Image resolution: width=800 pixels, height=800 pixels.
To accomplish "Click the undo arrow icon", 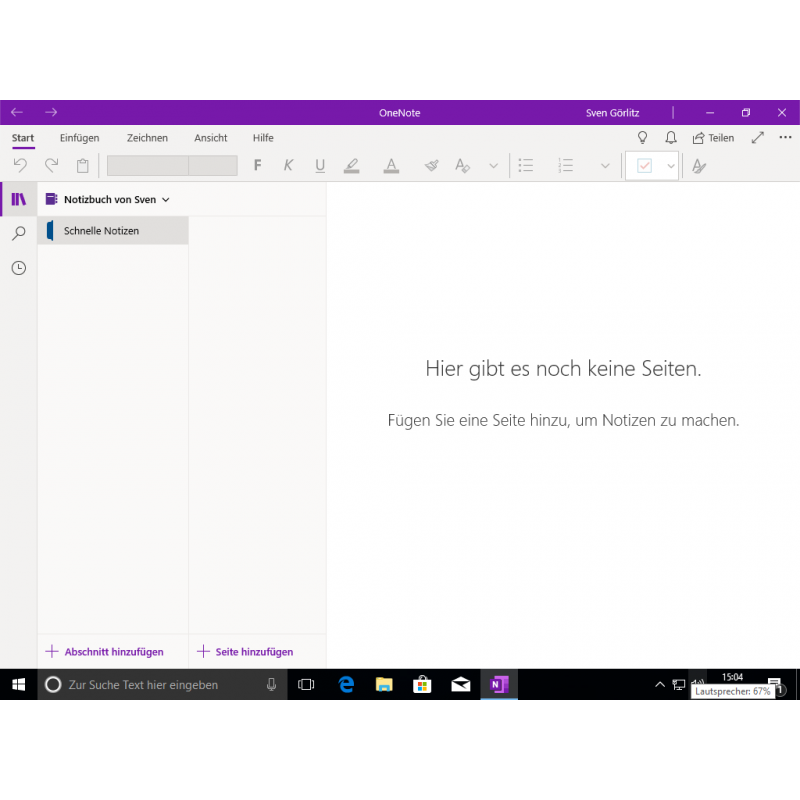I will point(20,166).
